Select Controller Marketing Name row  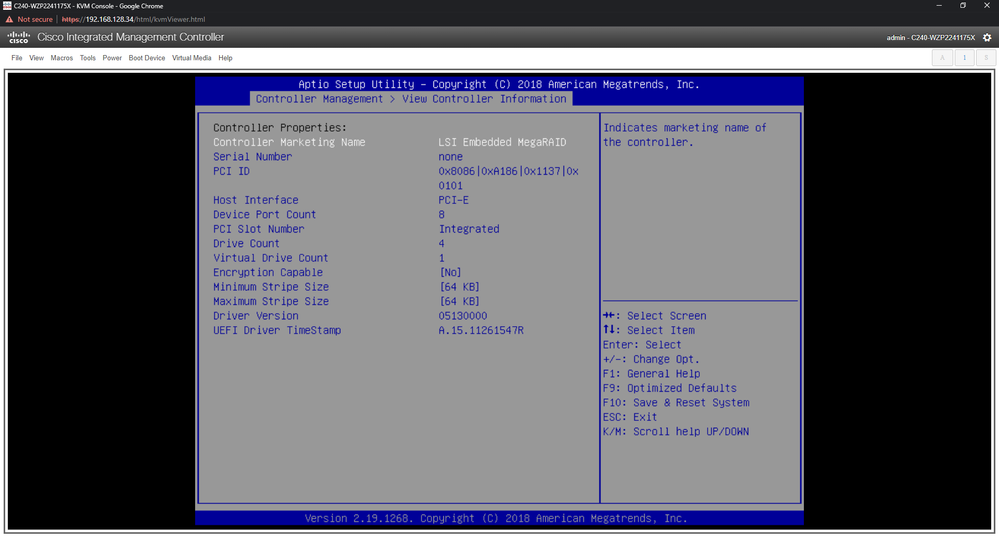click(389, 142)
